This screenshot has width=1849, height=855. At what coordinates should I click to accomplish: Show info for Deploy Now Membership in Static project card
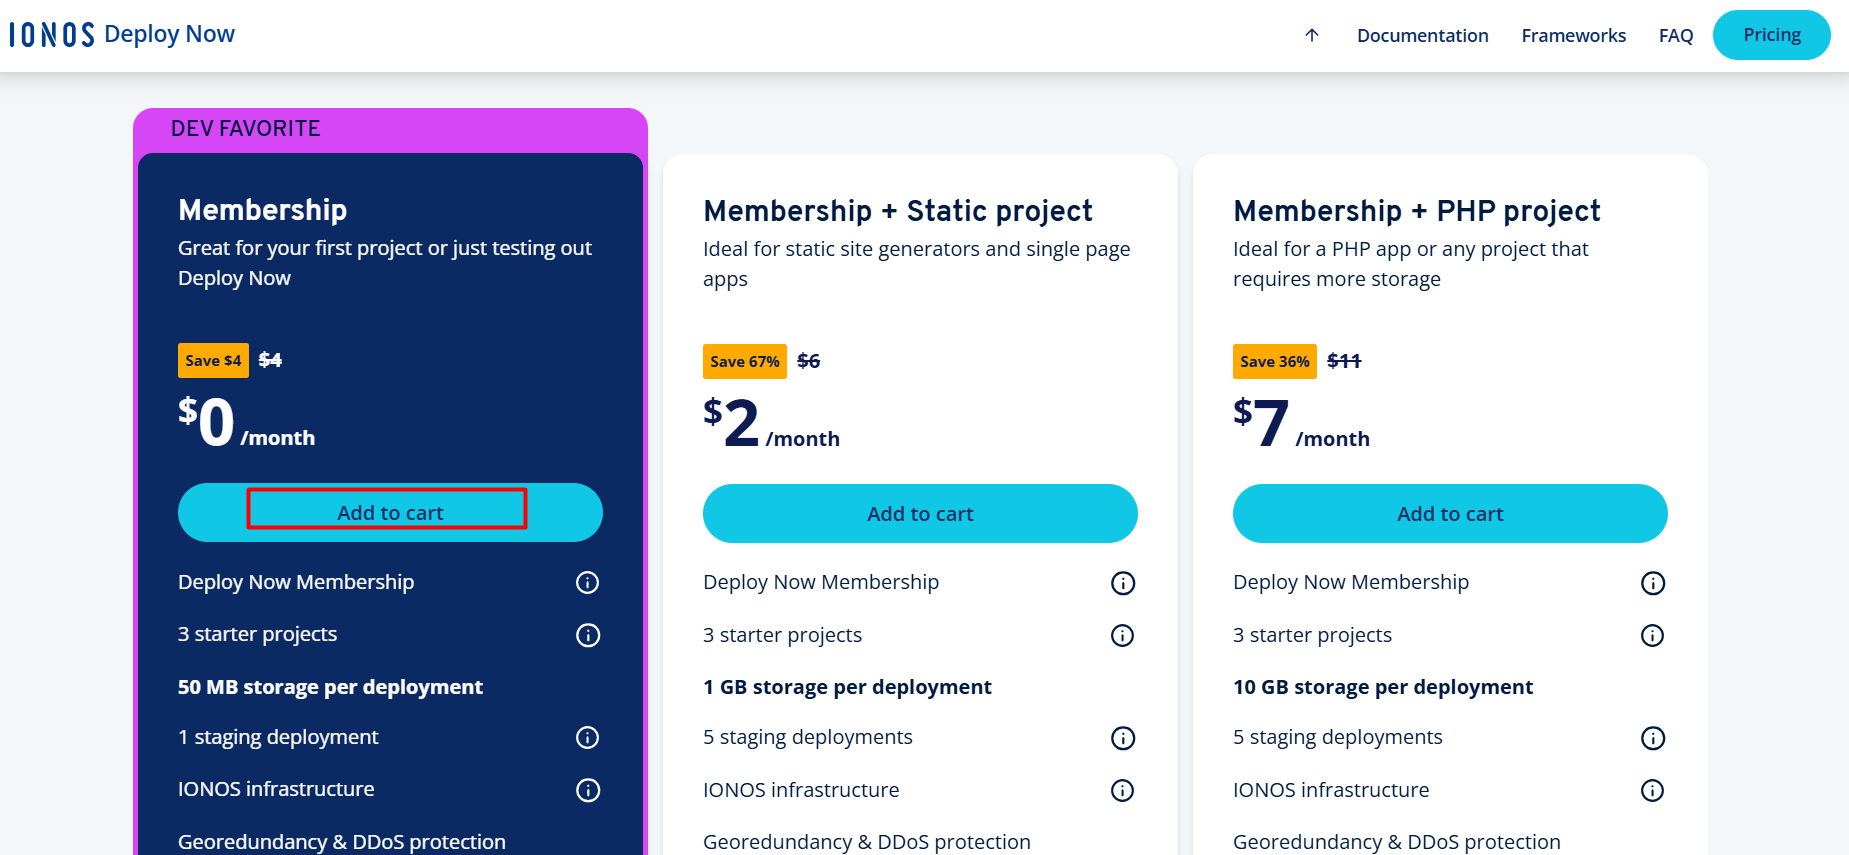1123,583
